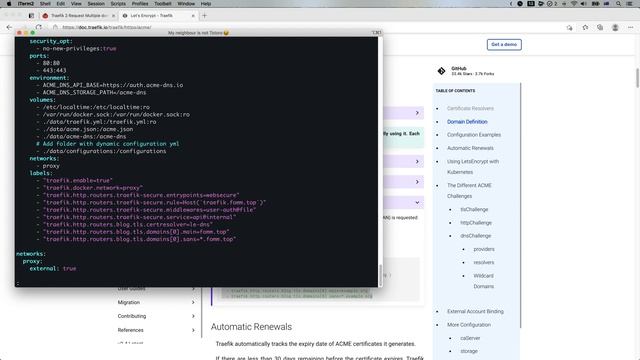Open the browser profile avatar icon

(615, 27)
